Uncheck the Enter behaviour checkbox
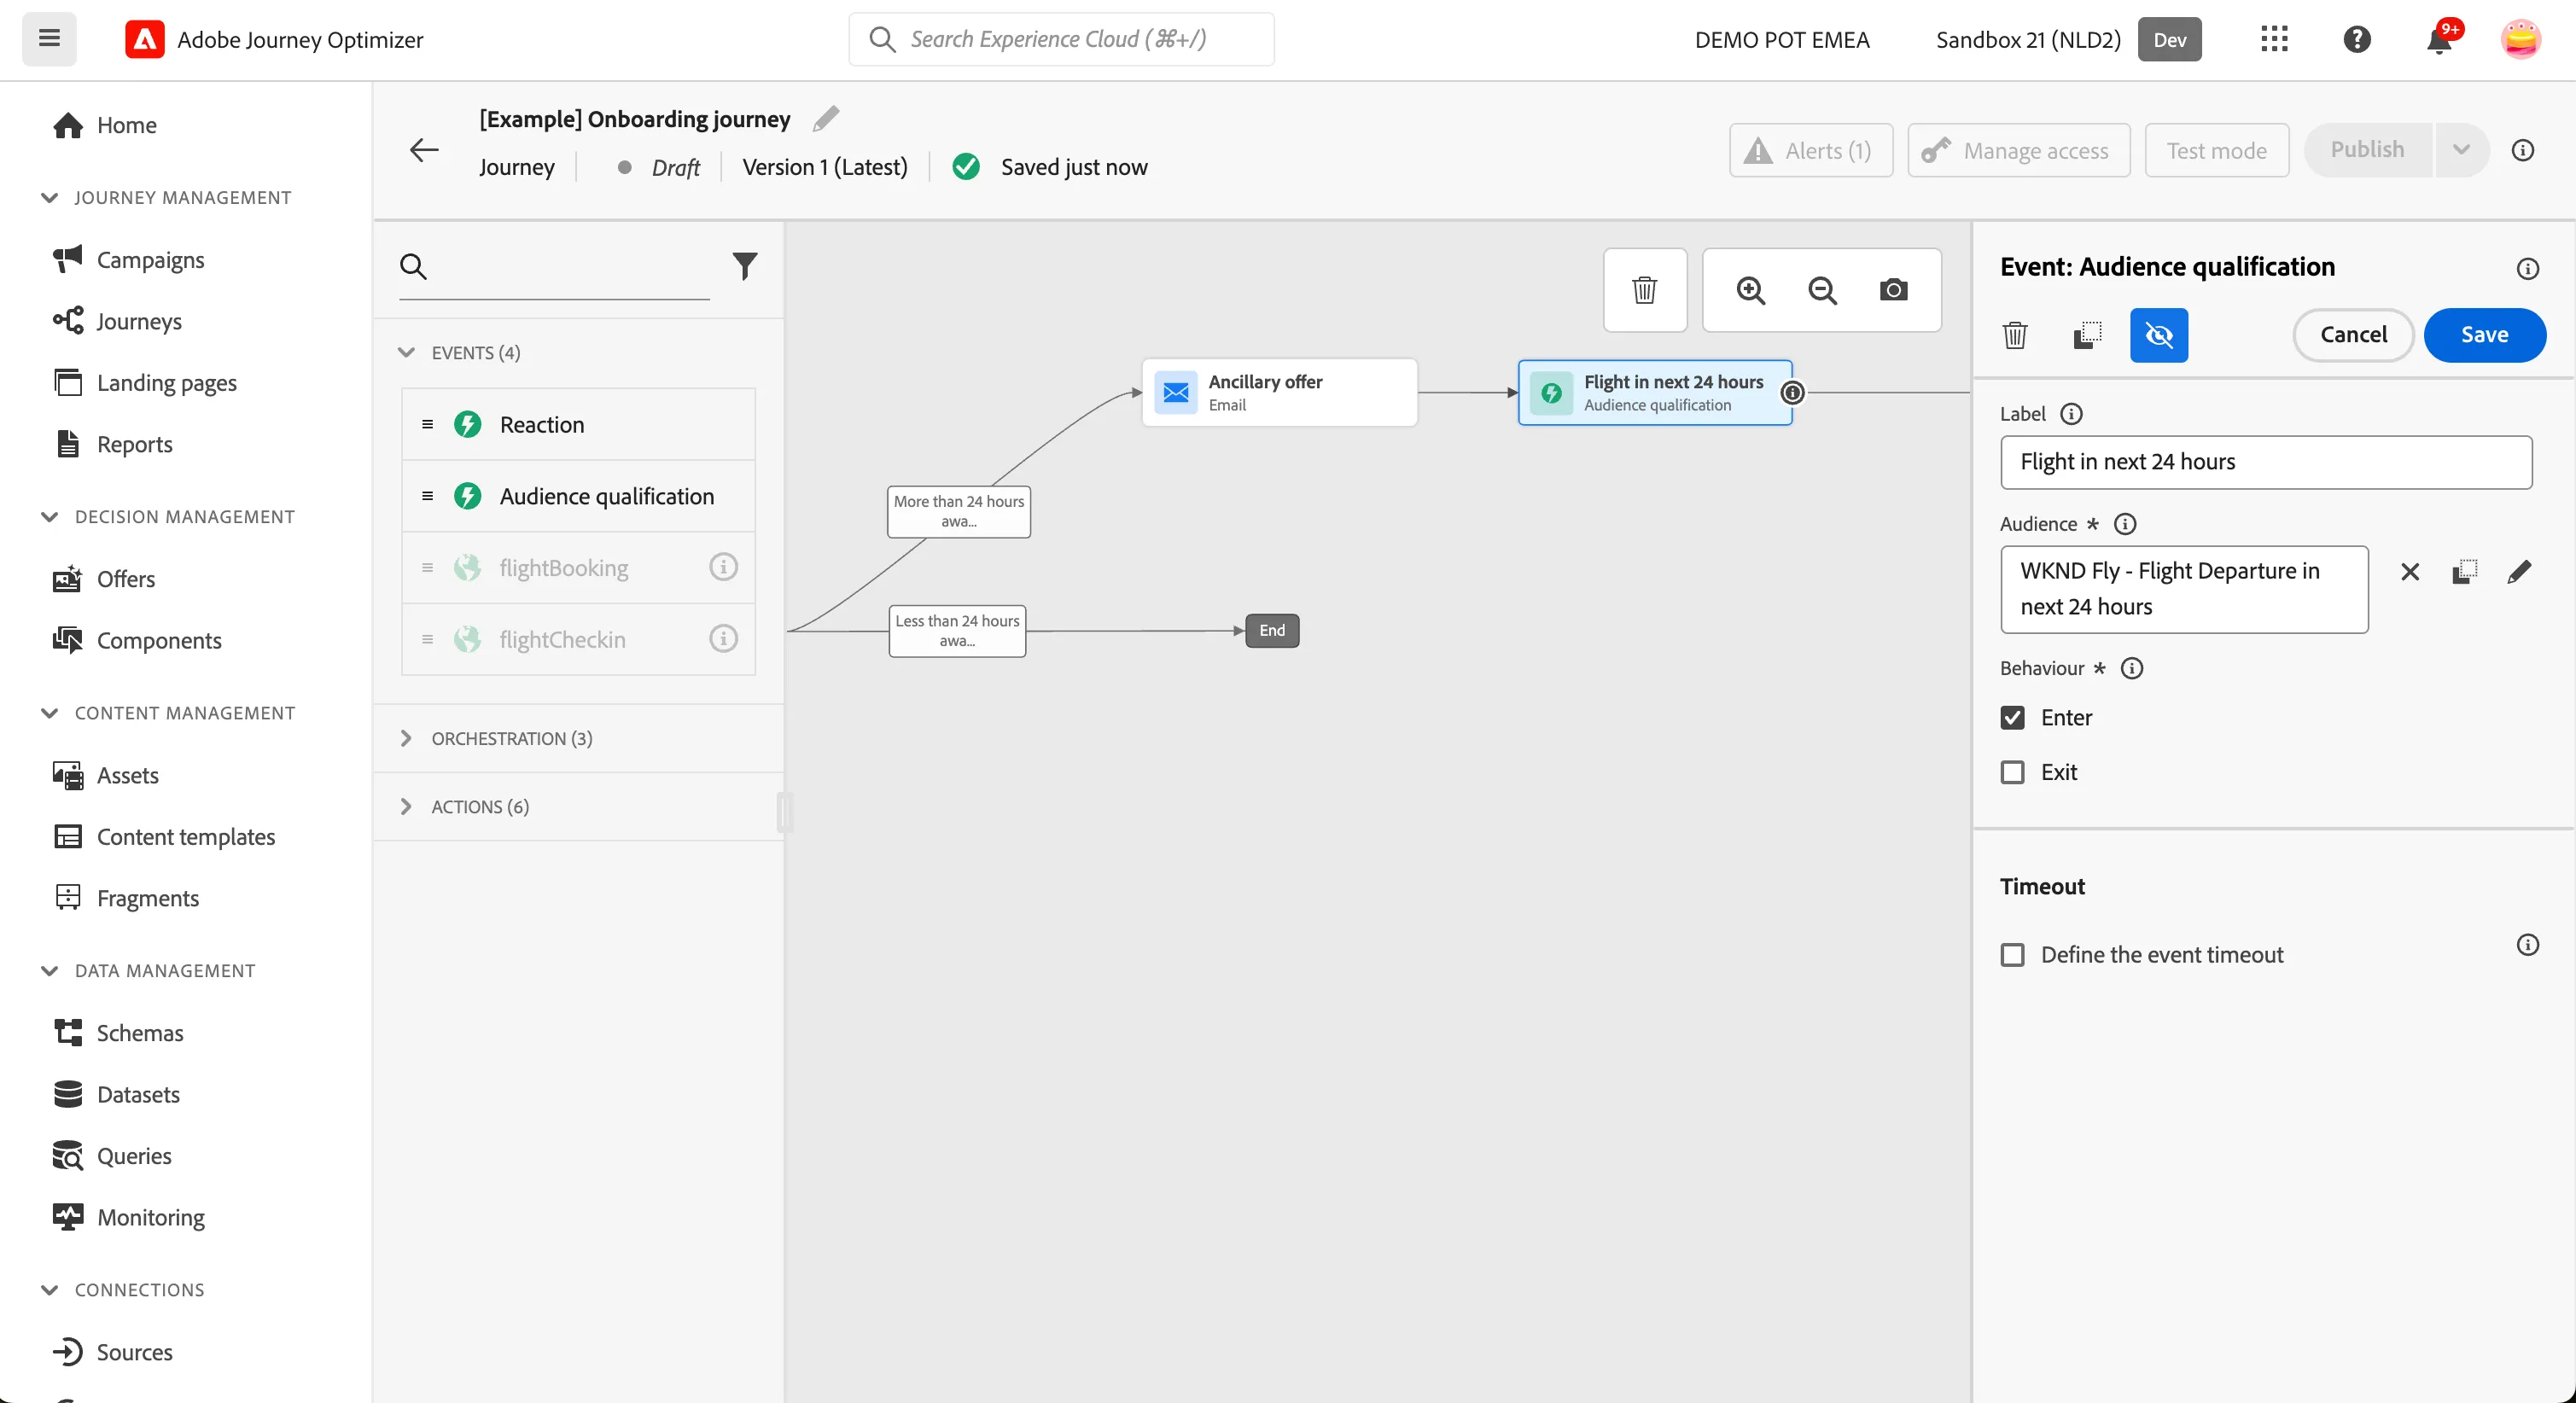 pyautogui.click(x=2013, y=717)
